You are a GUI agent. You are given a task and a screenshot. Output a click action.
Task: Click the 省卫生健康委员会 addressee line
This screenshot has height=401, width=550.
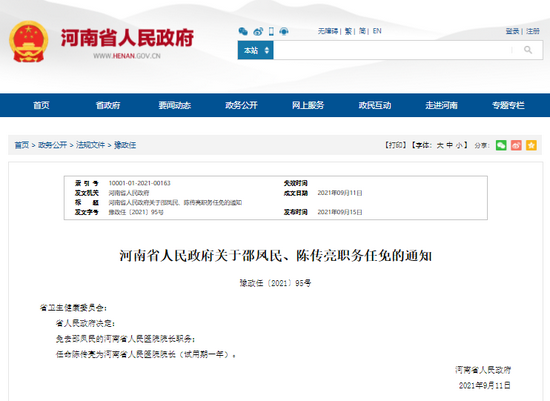click(73, 308)
